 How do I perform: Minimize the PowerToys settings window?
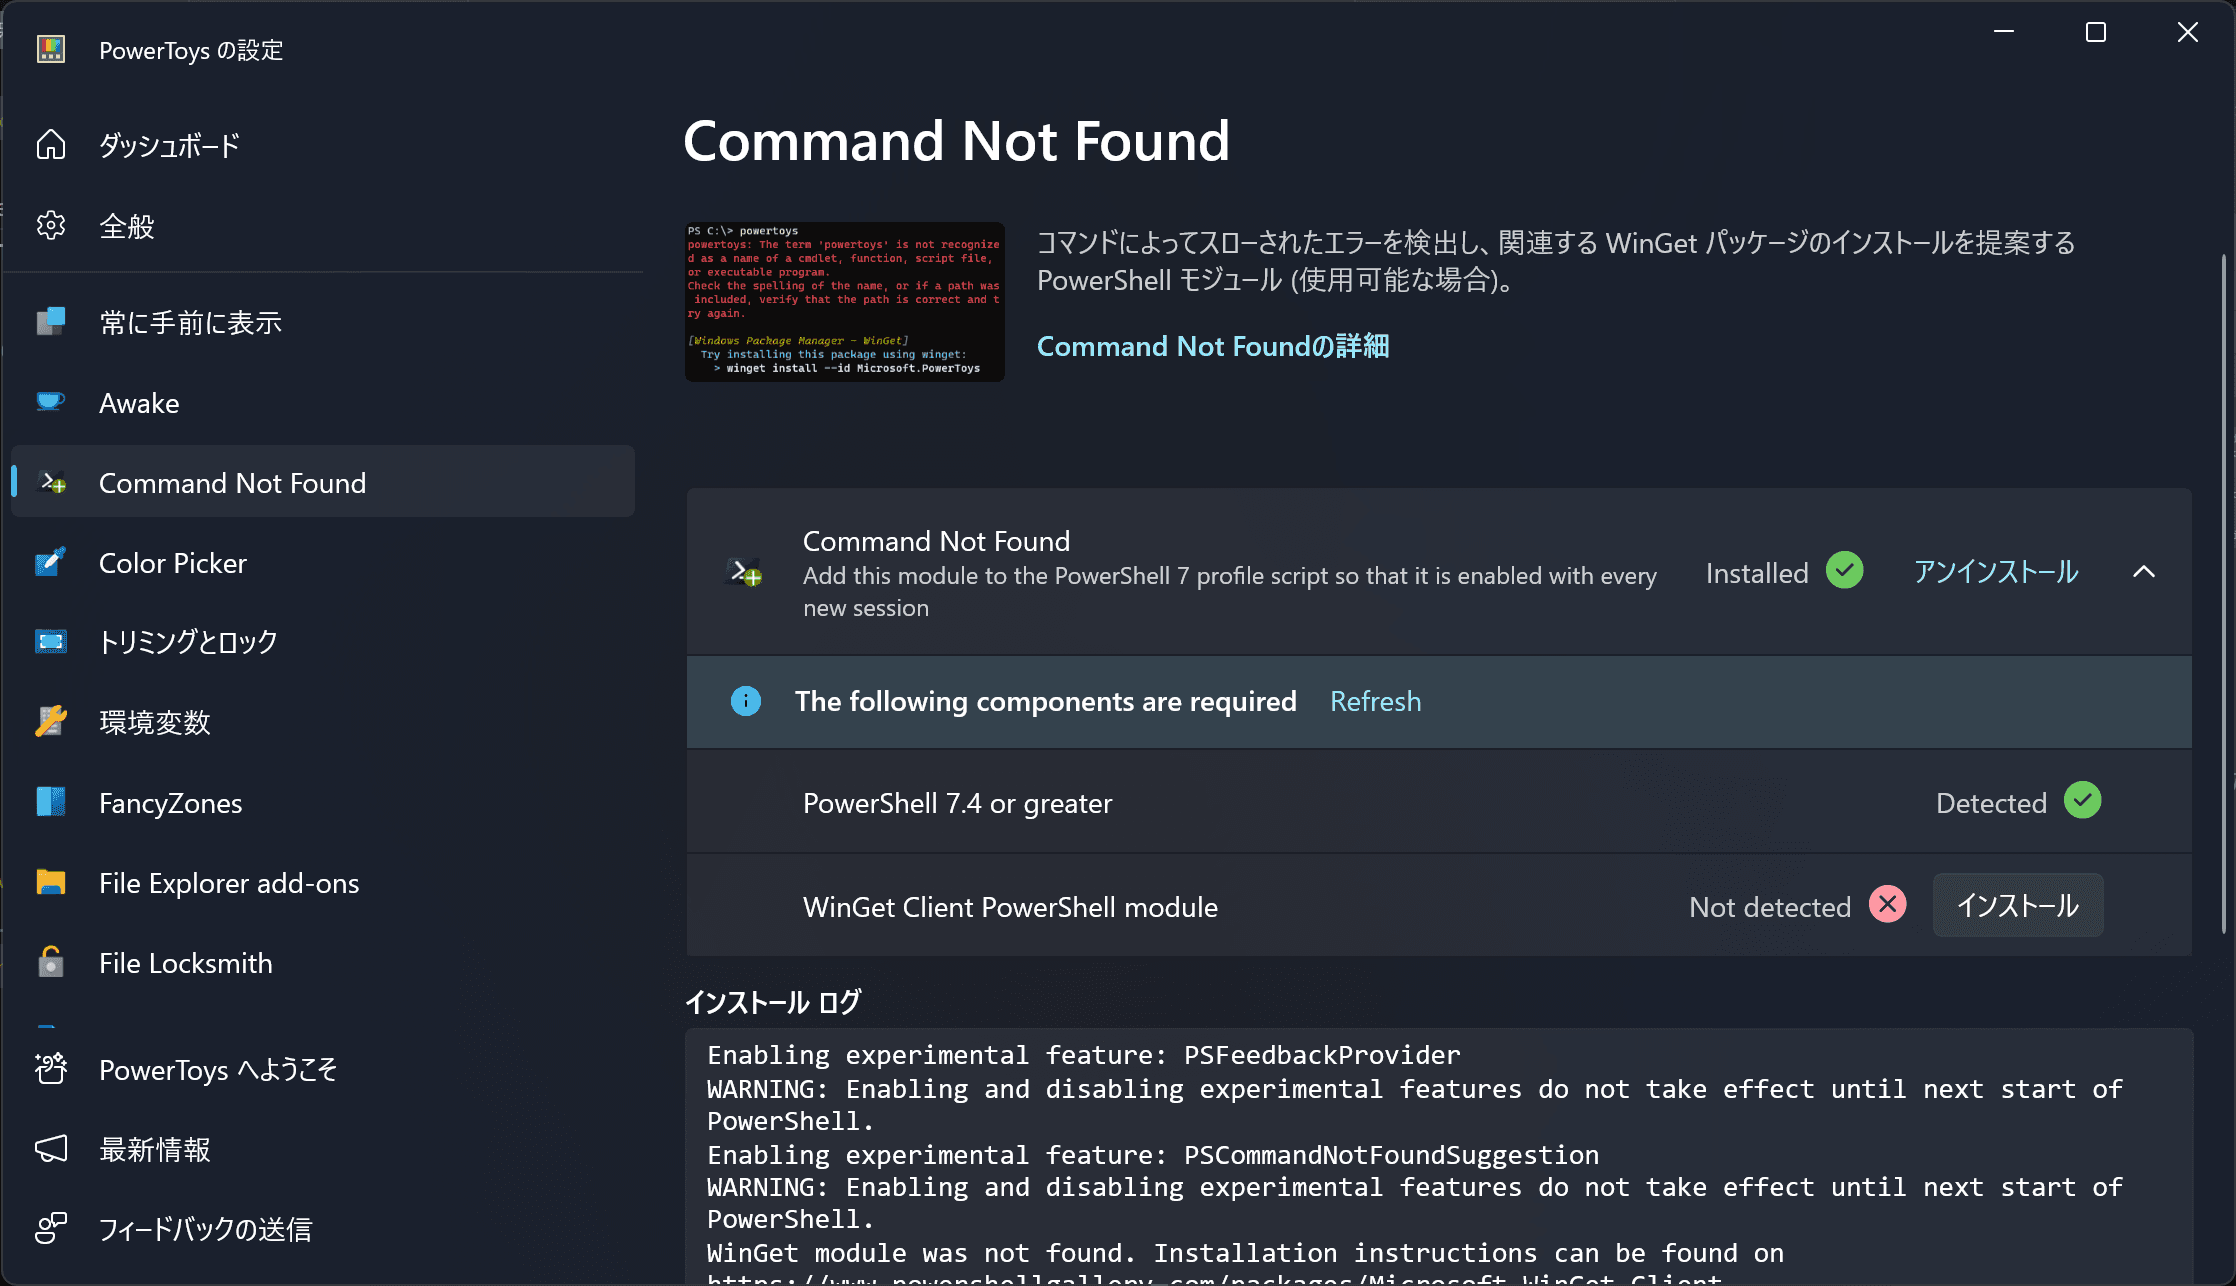[x=2004, y=32]
